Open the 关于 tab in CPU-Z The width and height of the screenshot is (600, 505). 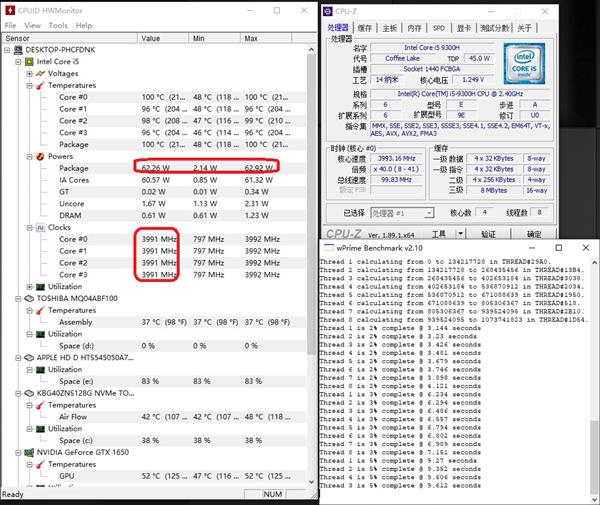click(x=524, y=28)
